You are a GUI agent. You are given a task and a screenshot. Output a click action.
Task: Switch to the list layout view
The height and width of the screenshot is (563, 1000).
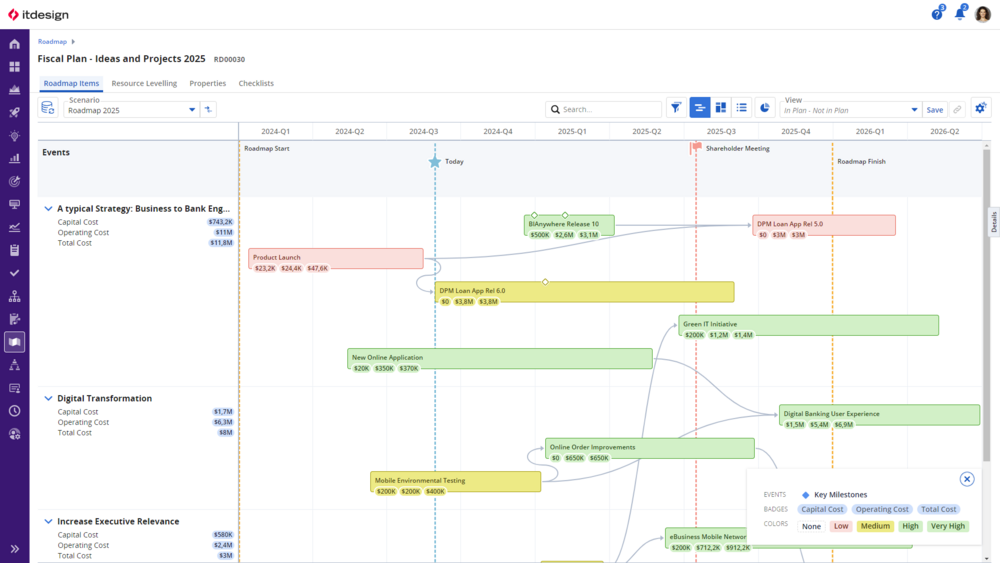click(742, 108)
